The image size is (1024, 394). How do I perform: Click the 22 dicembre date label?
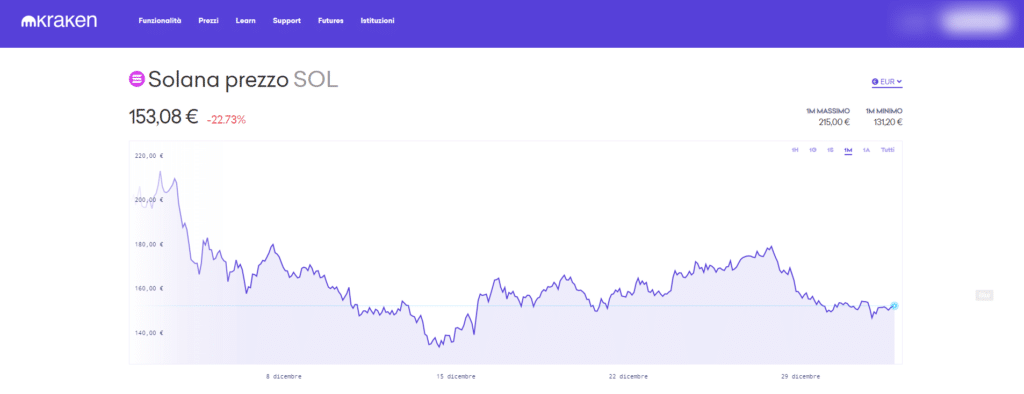(x=628, y=377)
